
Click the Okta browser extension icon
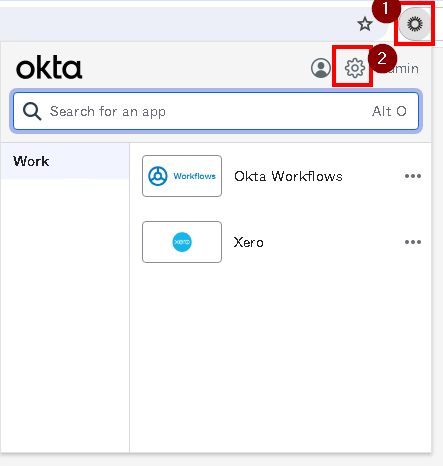415,24
